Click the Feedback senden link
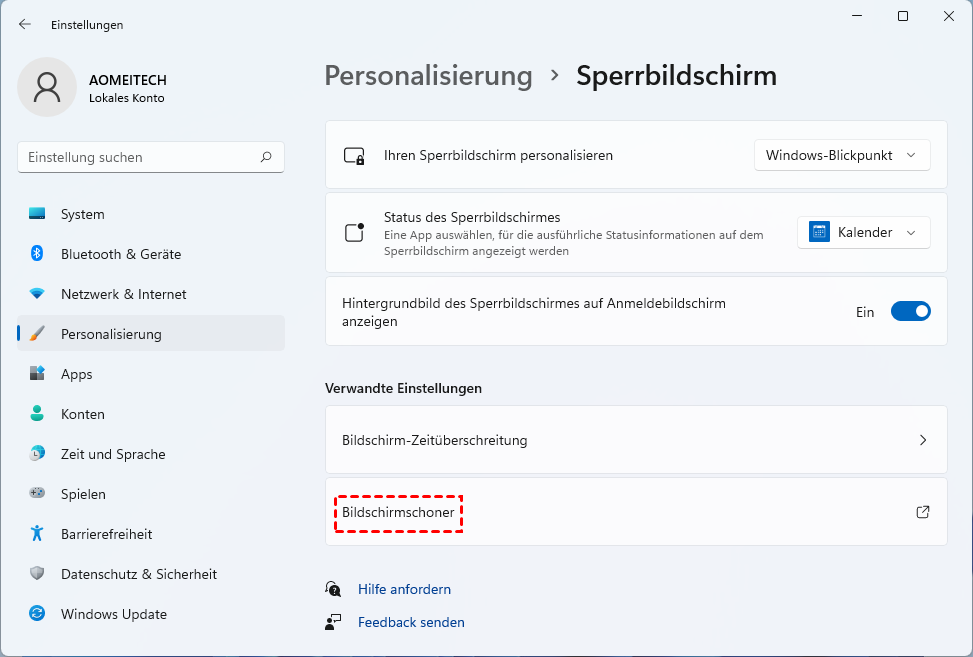 (x=411, y=622)
